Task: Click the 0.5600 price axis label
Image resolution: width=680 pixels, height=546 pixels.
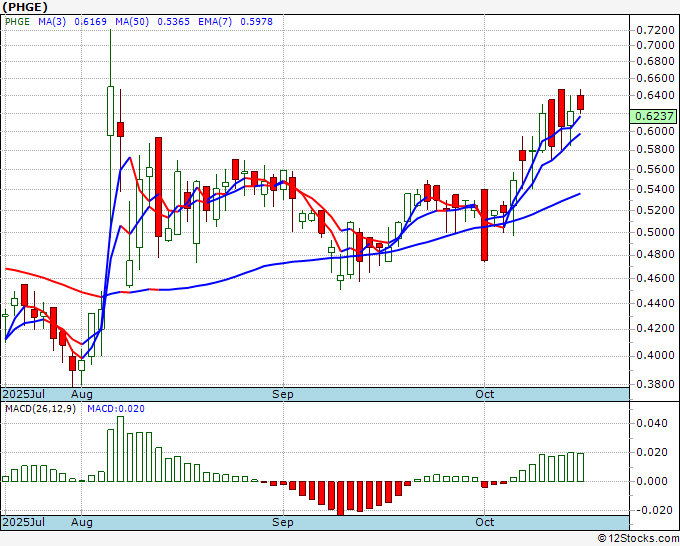Action: coord(655,170)
